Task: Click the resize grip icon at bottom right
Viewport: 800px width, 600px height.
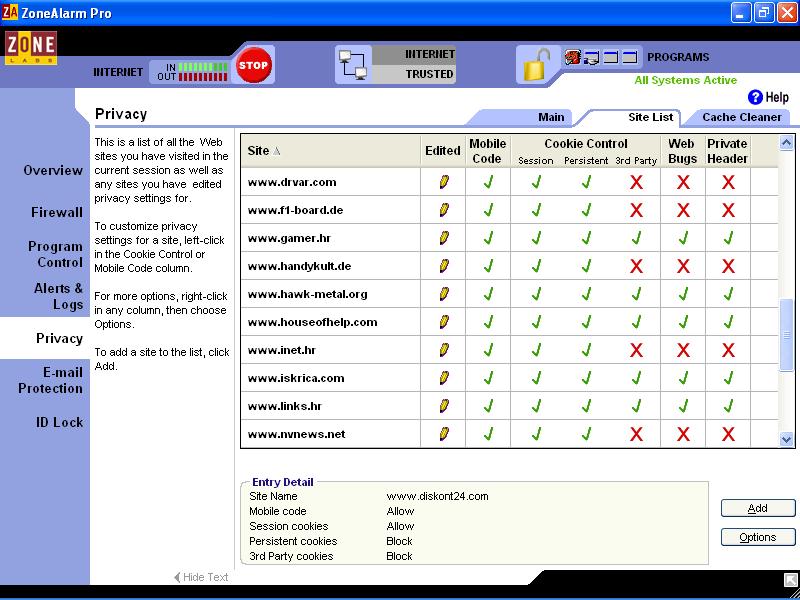Action: coord(790,578)
